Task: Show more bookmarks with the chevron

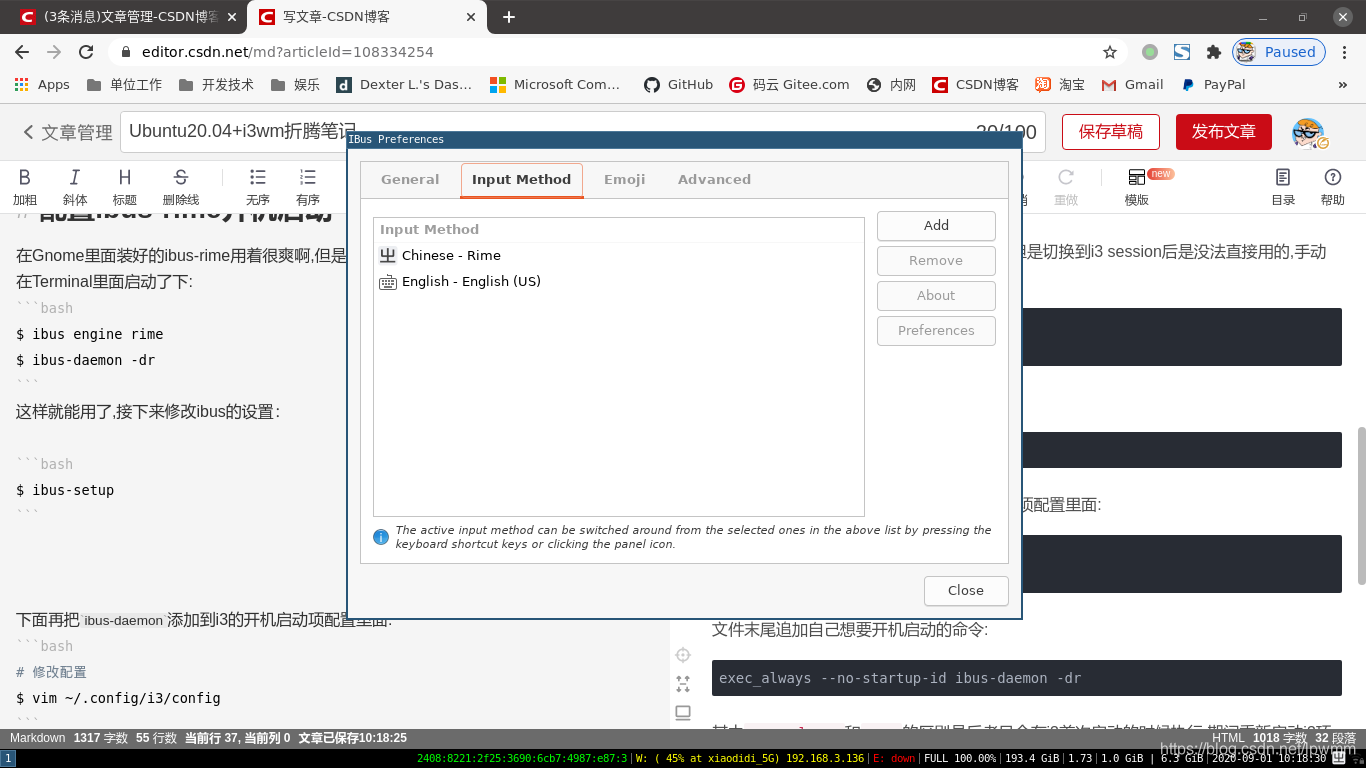Action: coord(1343,85)
